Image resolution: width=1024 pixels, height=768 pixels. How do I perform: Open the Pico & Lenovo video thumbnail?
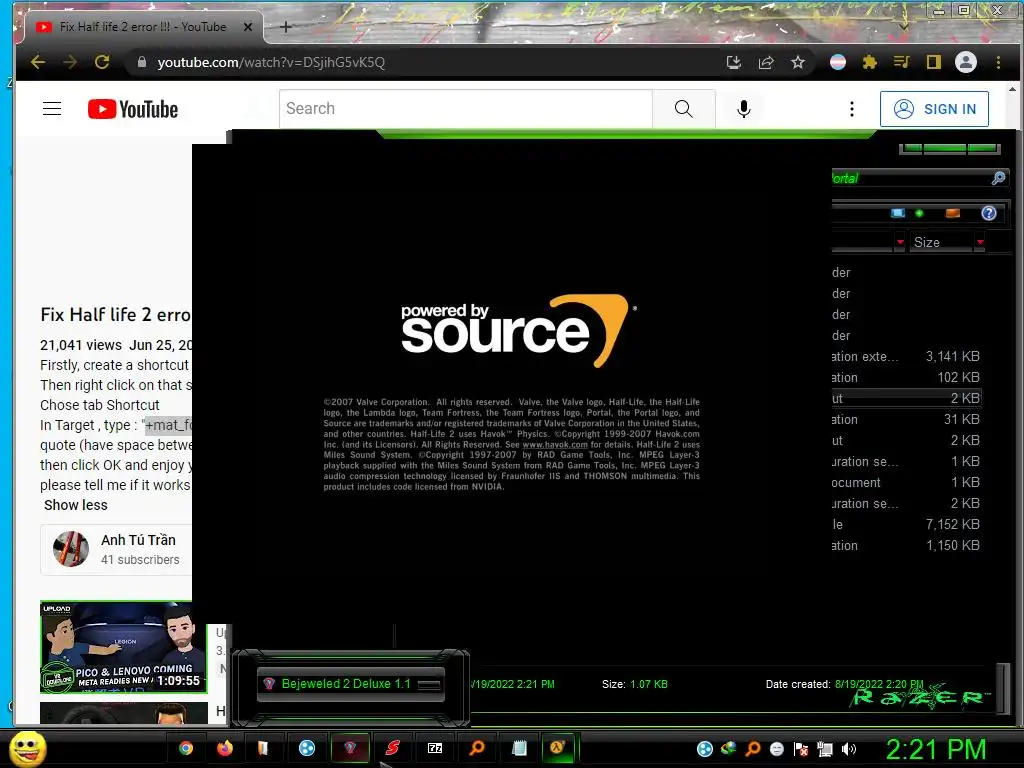(x=123, y=647)
